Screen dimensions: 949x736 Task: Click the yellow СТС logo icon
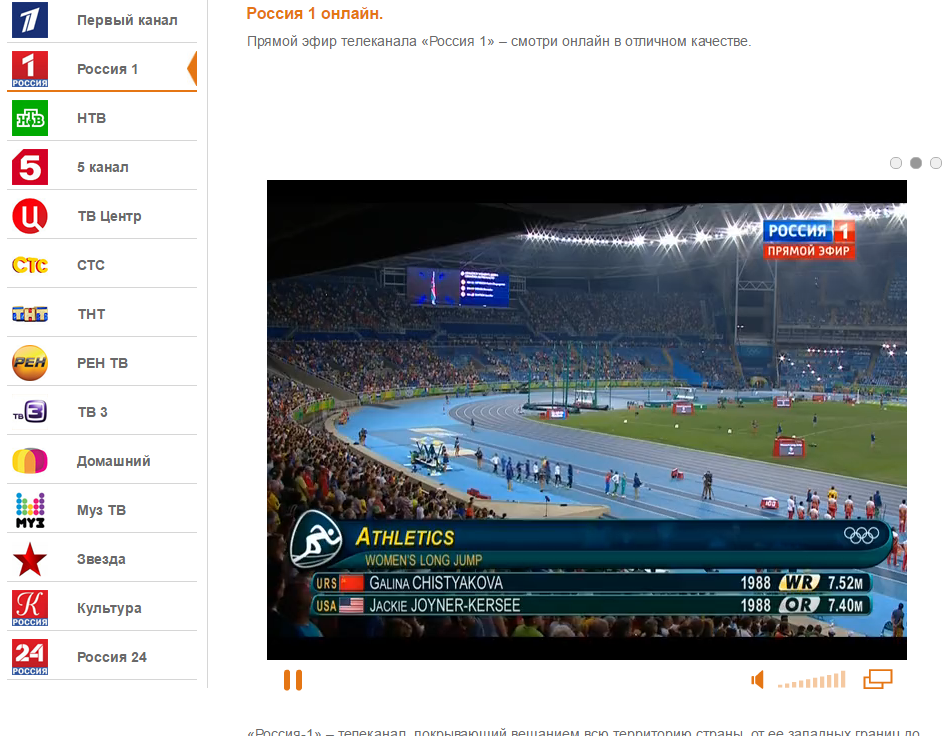(30, 265)
